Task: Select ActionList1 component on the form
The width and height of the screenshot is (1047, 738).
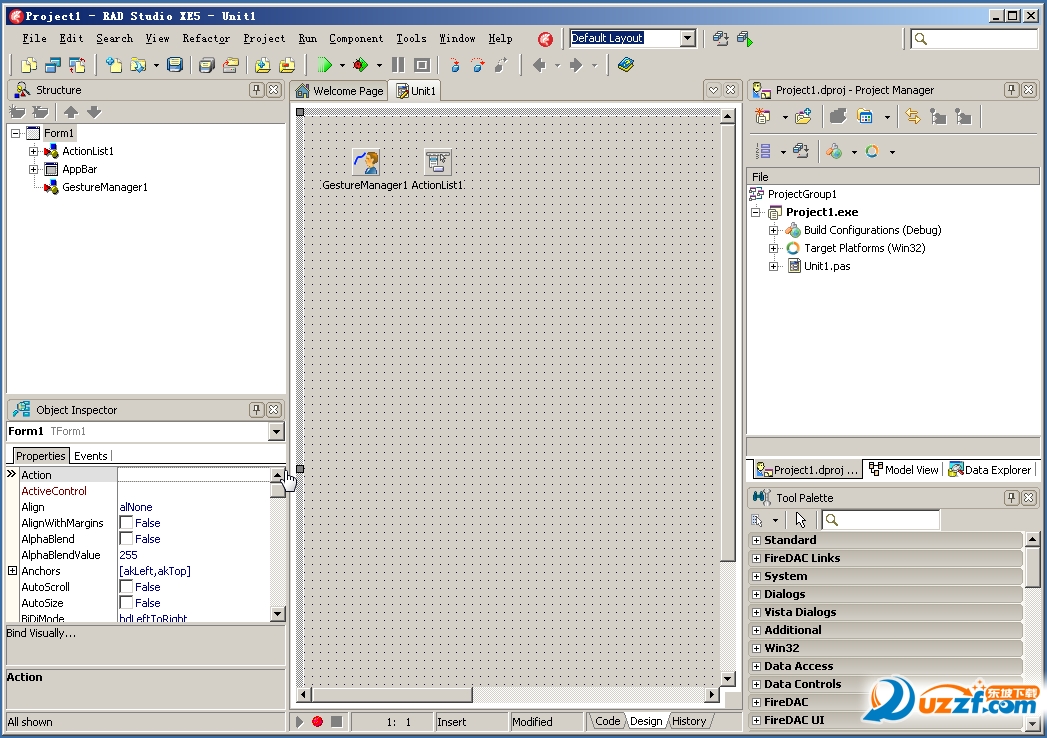Action: [x=436, y=160]
